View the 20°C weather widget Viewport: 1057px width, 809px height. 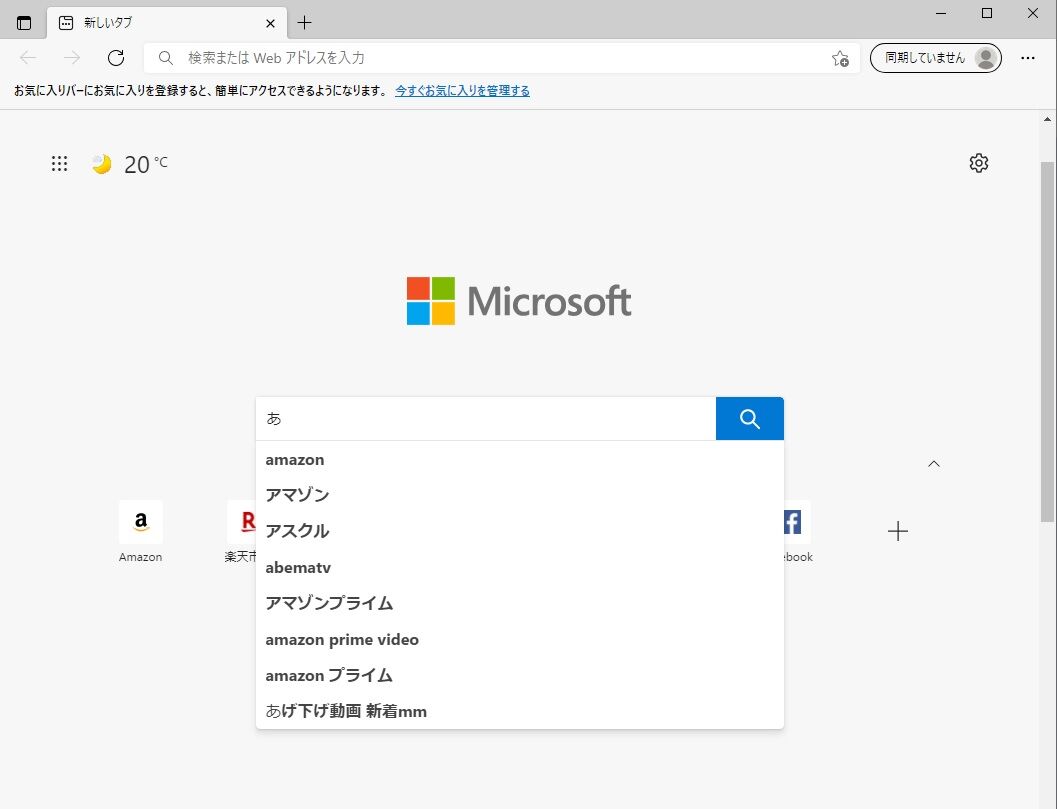[x=130, y=164]
